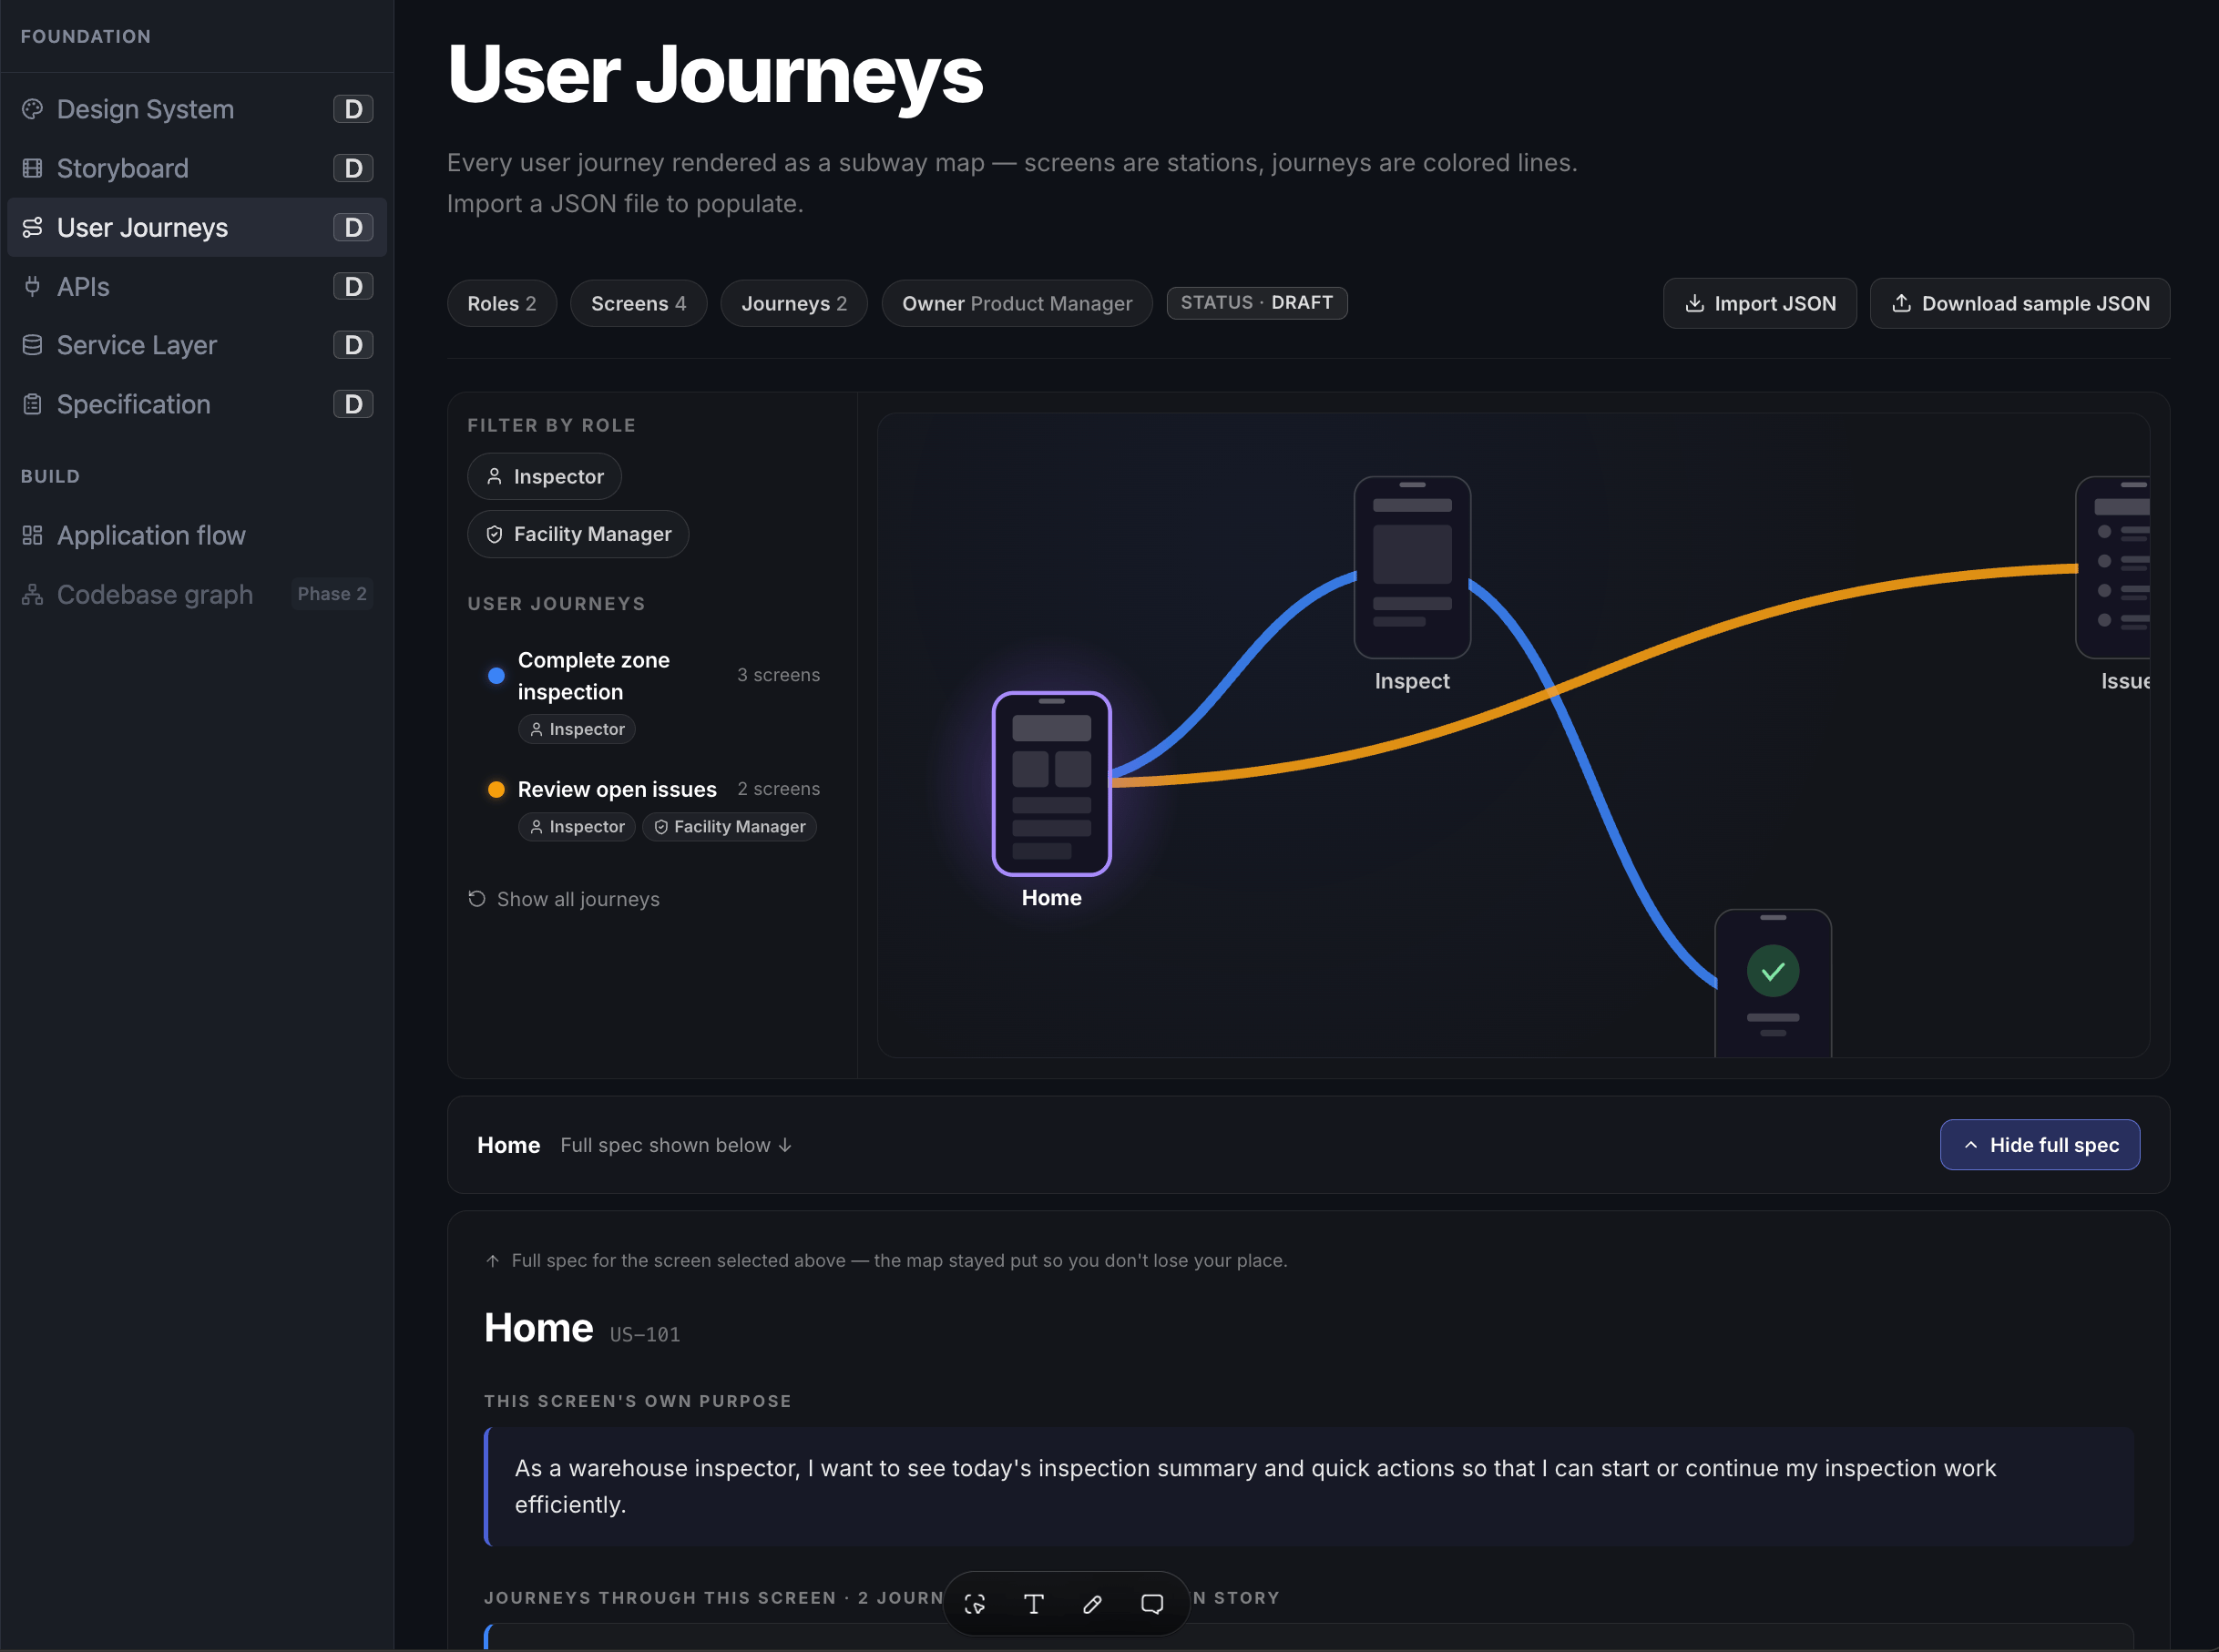Open the Design System page

[x=197, y=109]
